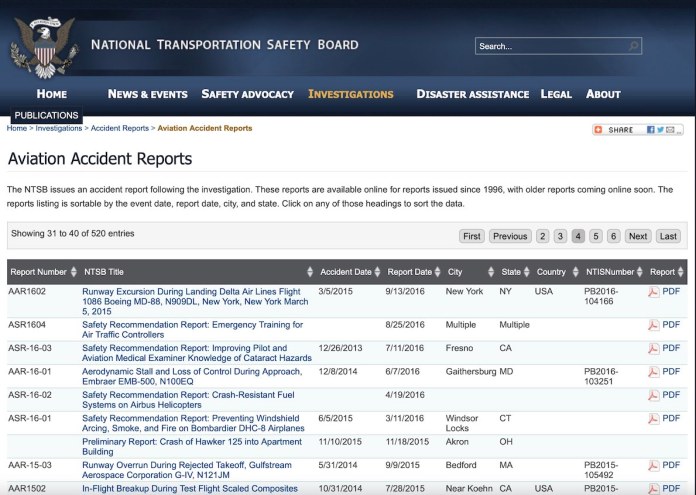This screenshot has width=696, height=495.
Task: Open In-Flight Breakup Scaled Composites report
Action: pos(190,489)
